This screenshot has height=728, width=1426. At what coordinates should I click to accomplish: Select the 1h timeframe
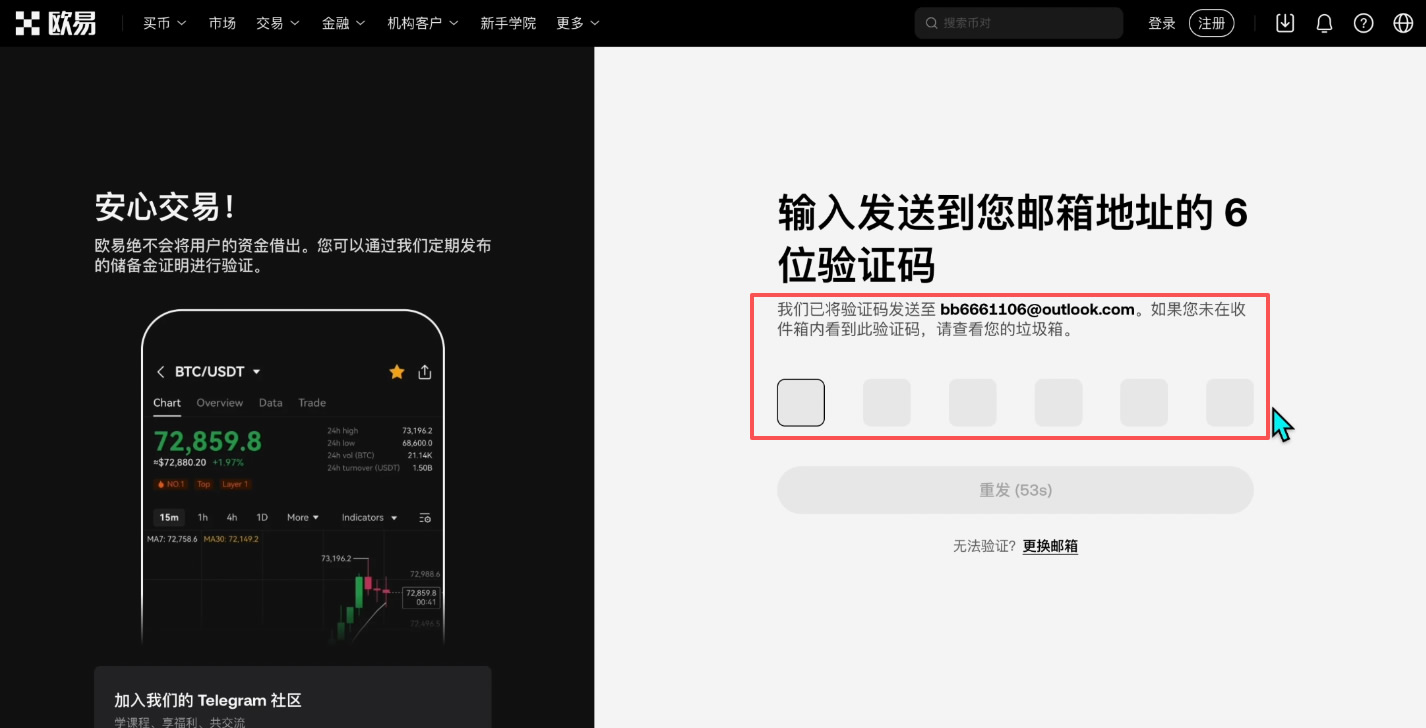(202, 517)
